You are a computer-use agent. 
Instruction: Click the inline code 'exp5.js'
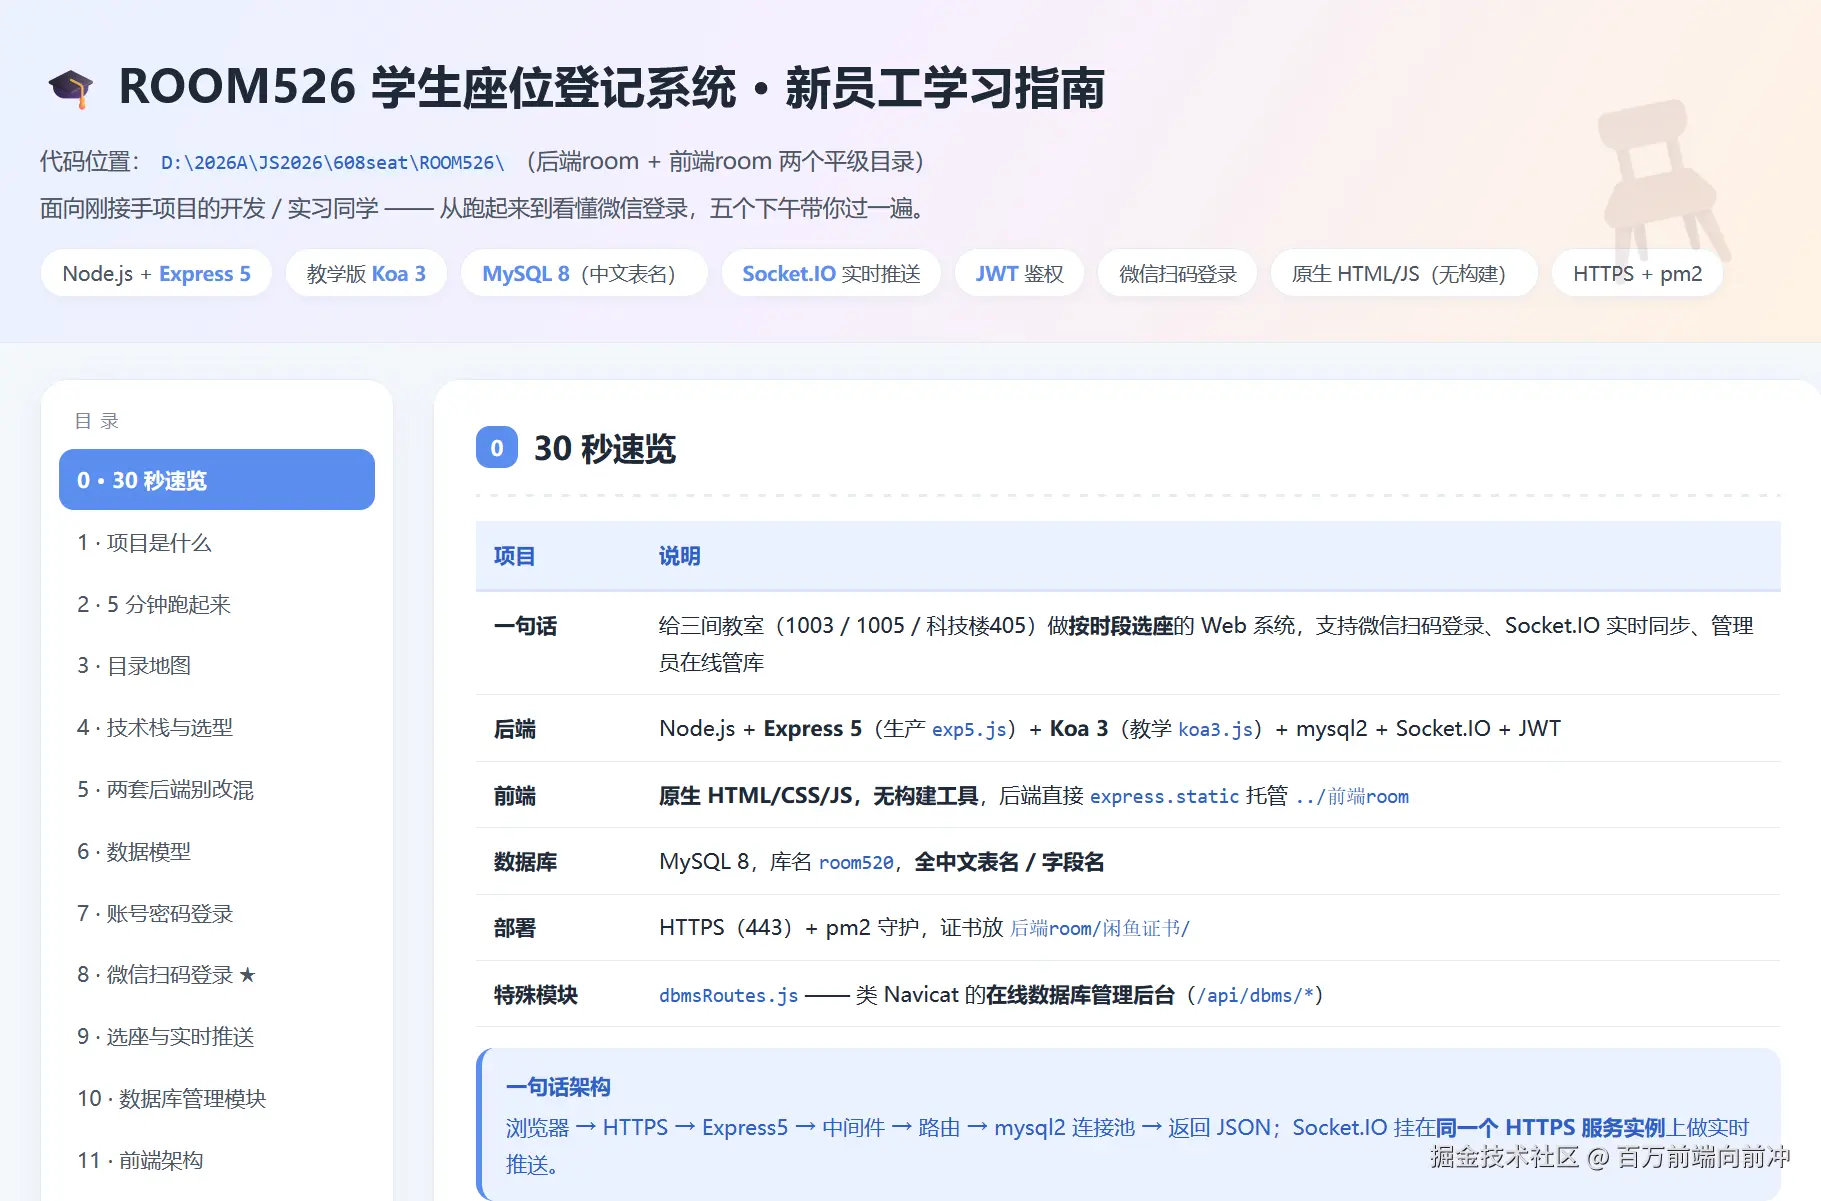pyautogui.click(x=969, y=730)
